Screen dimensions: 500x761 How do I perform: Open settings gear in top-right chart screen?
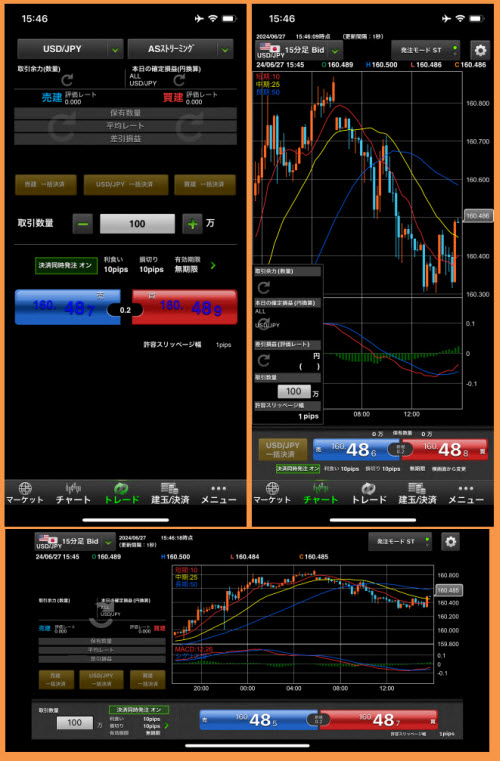pyautogui.click(x=480, y=50)
